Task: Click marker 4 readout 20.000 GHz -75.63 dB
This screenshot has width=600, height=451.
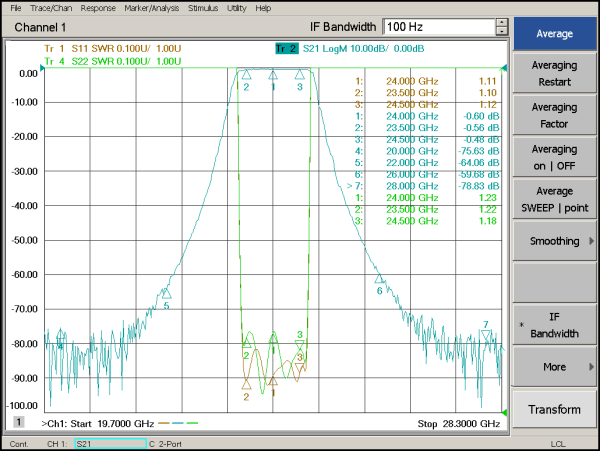Action: (427, 151)
